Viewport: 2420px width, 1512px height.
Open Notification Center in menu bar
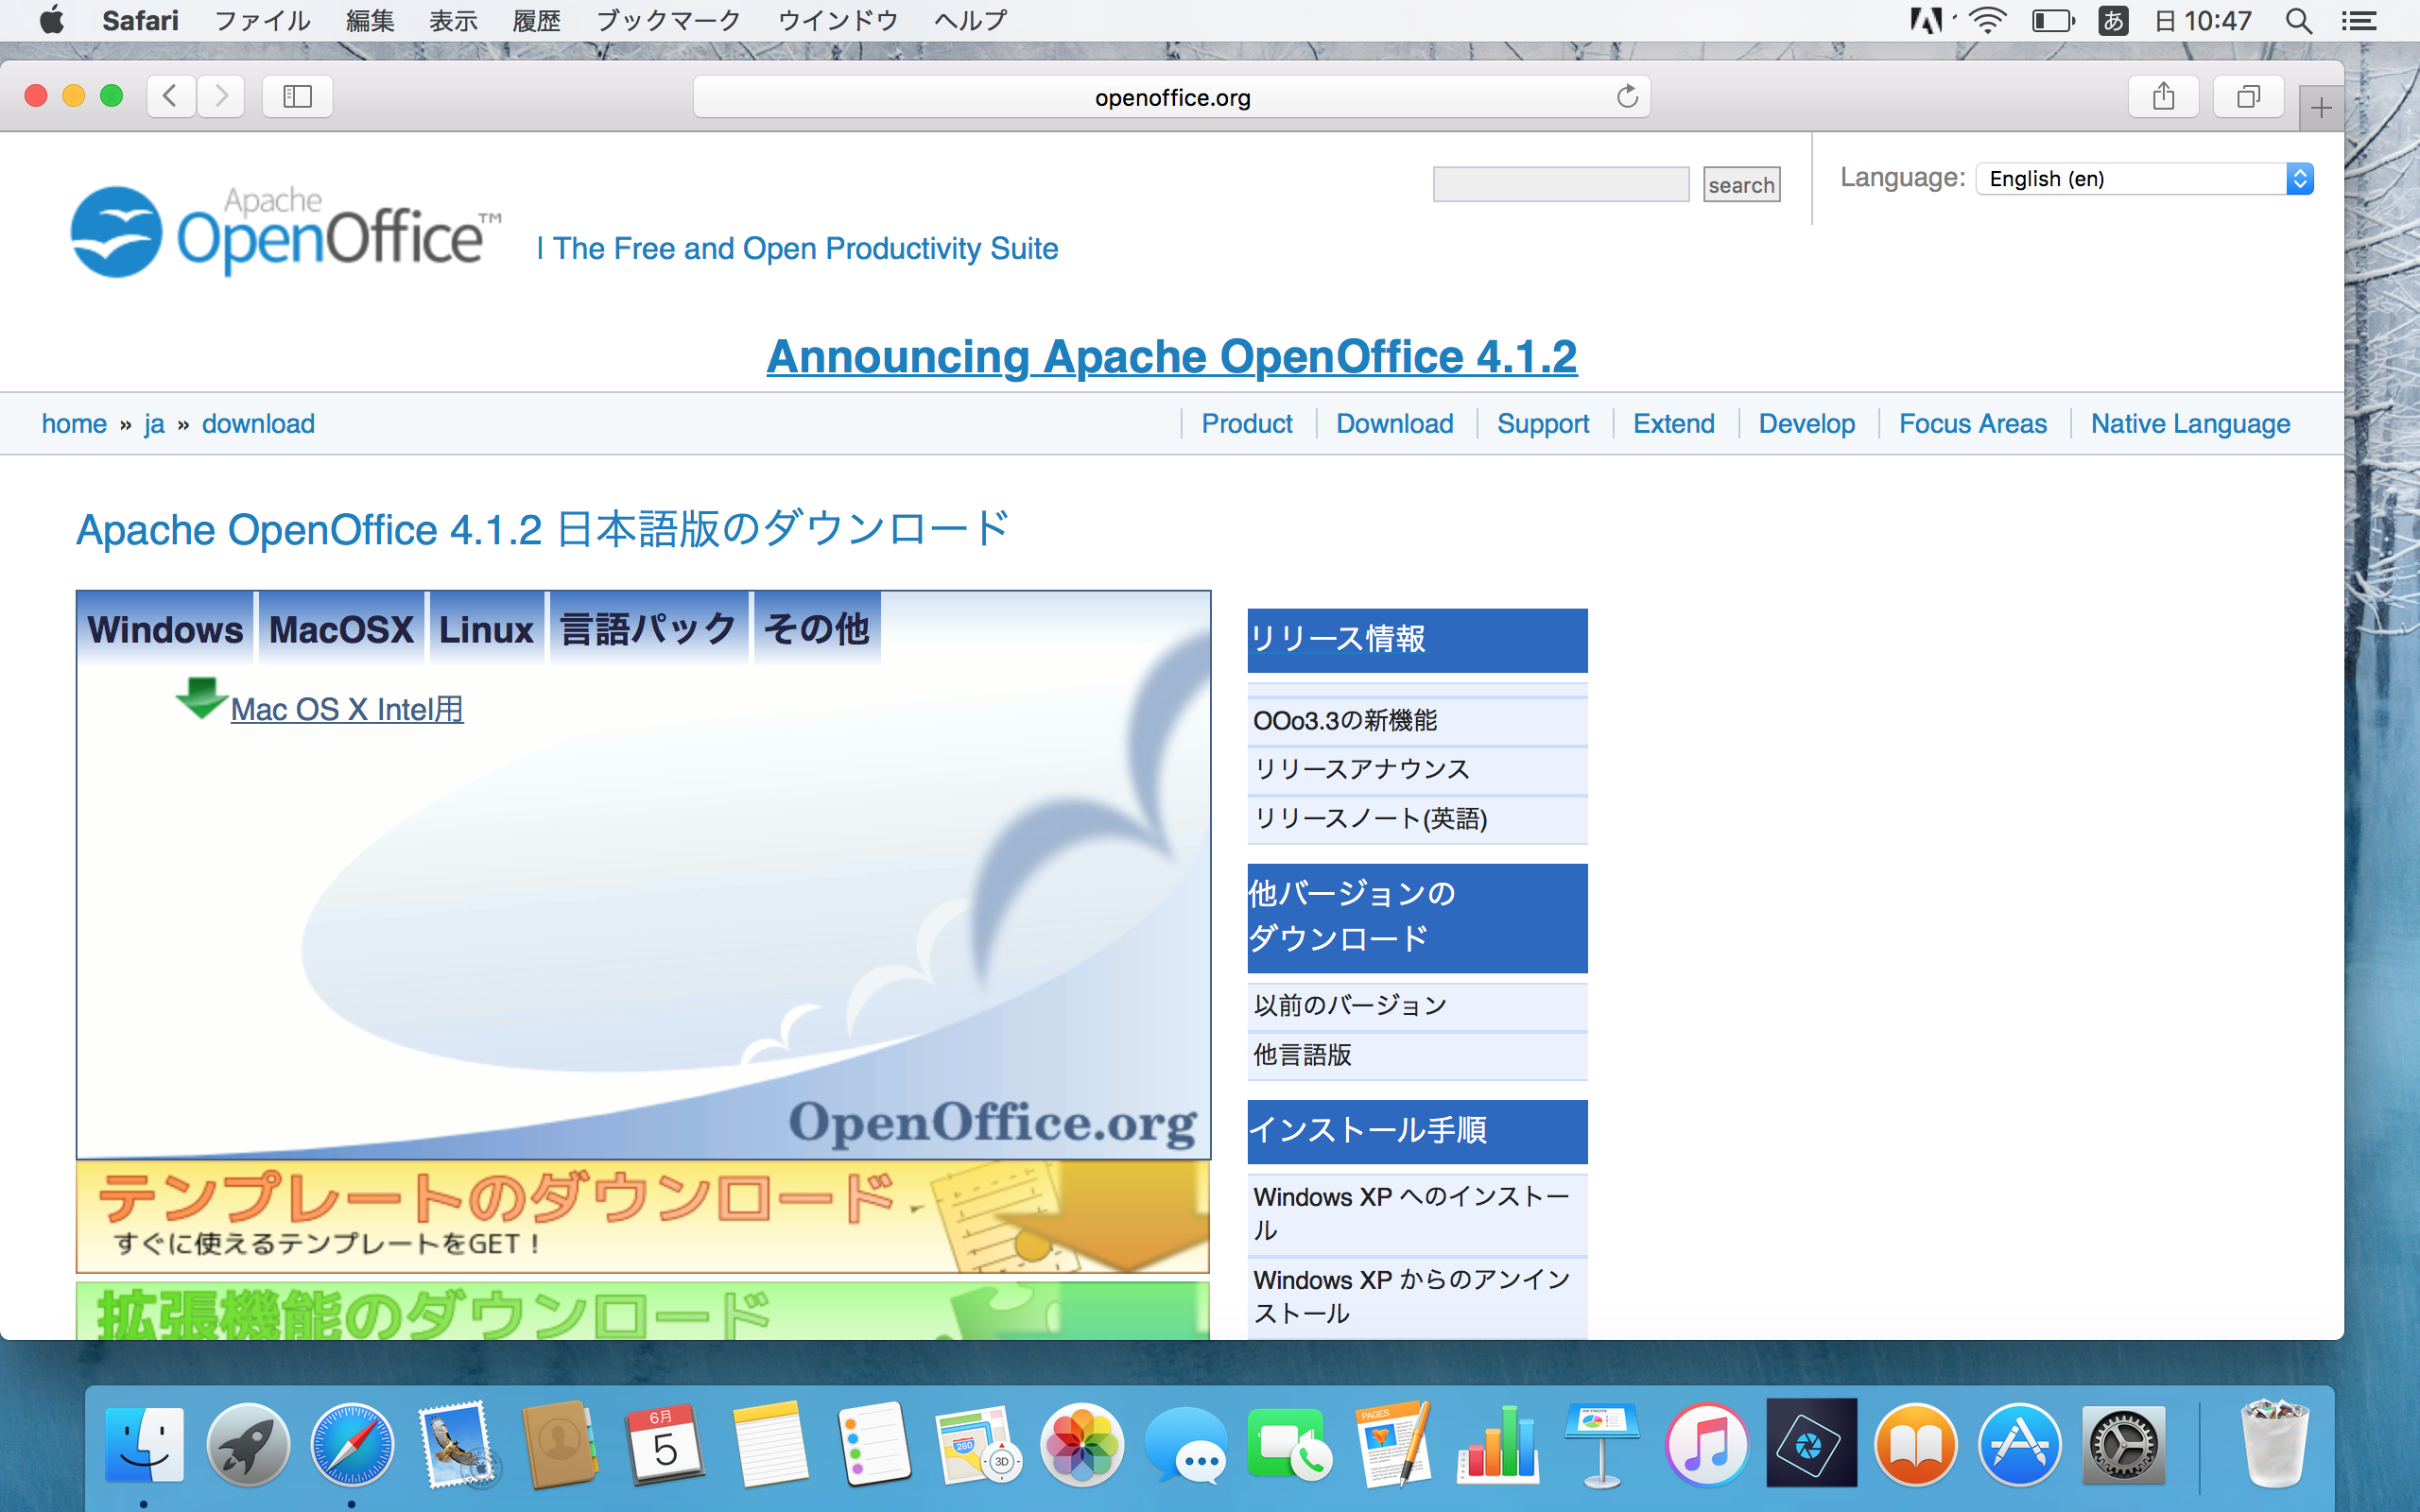(x=2359, y=21)
